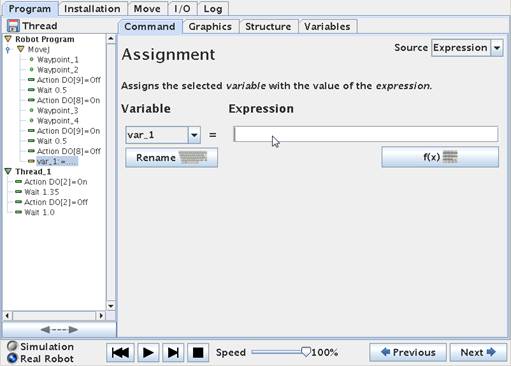The image size is (511, 366).
Task: Open the Source Expression dropdown
Action: click(497, 48)
